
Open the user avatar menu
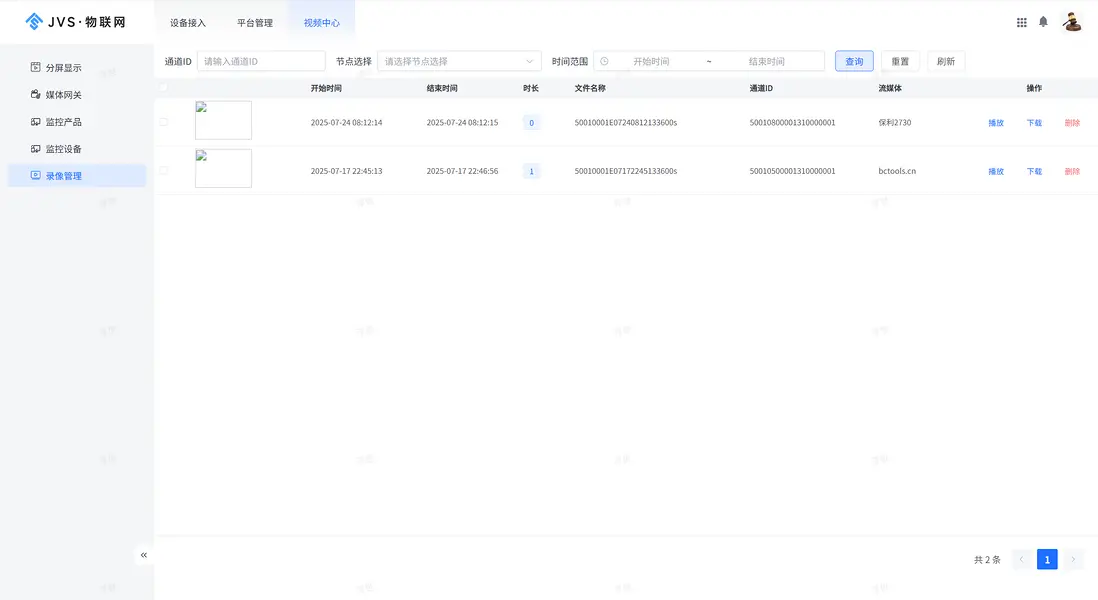point(1071,22)
